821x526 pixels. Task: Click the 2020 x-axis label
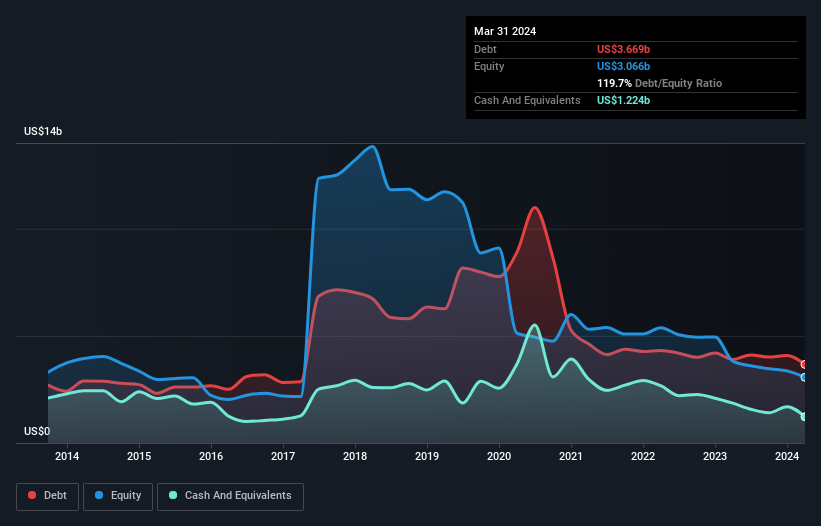point(499,456)
